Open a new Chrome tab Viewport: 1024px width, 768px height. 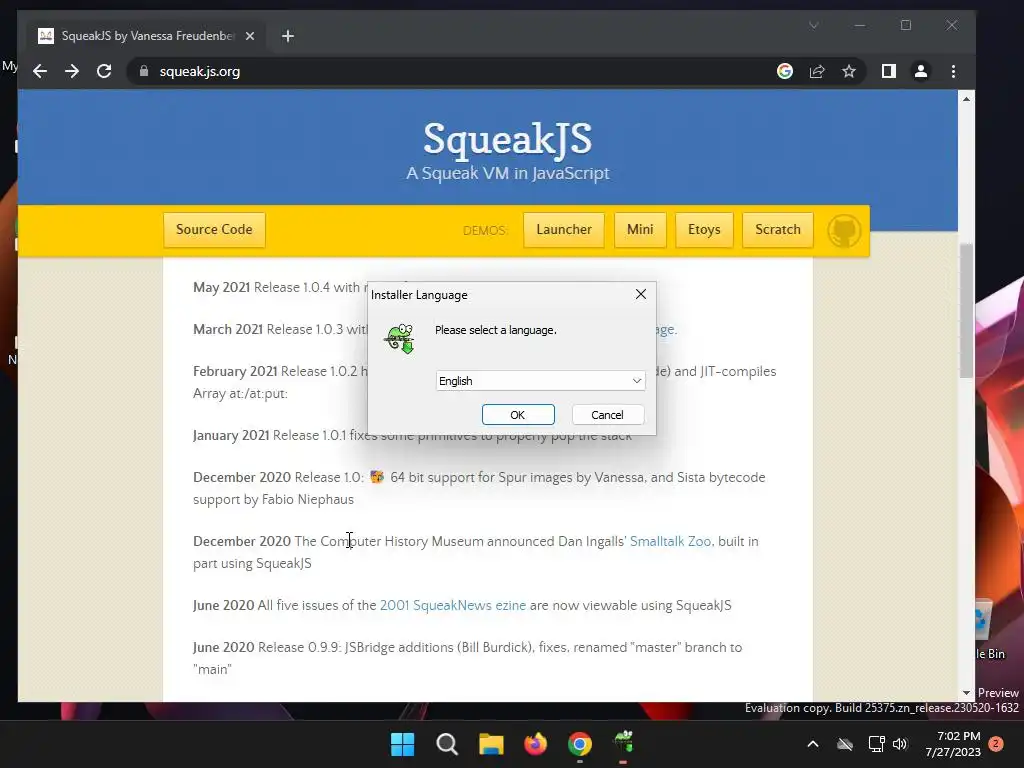pyautogui.click(x=288, y=36)
